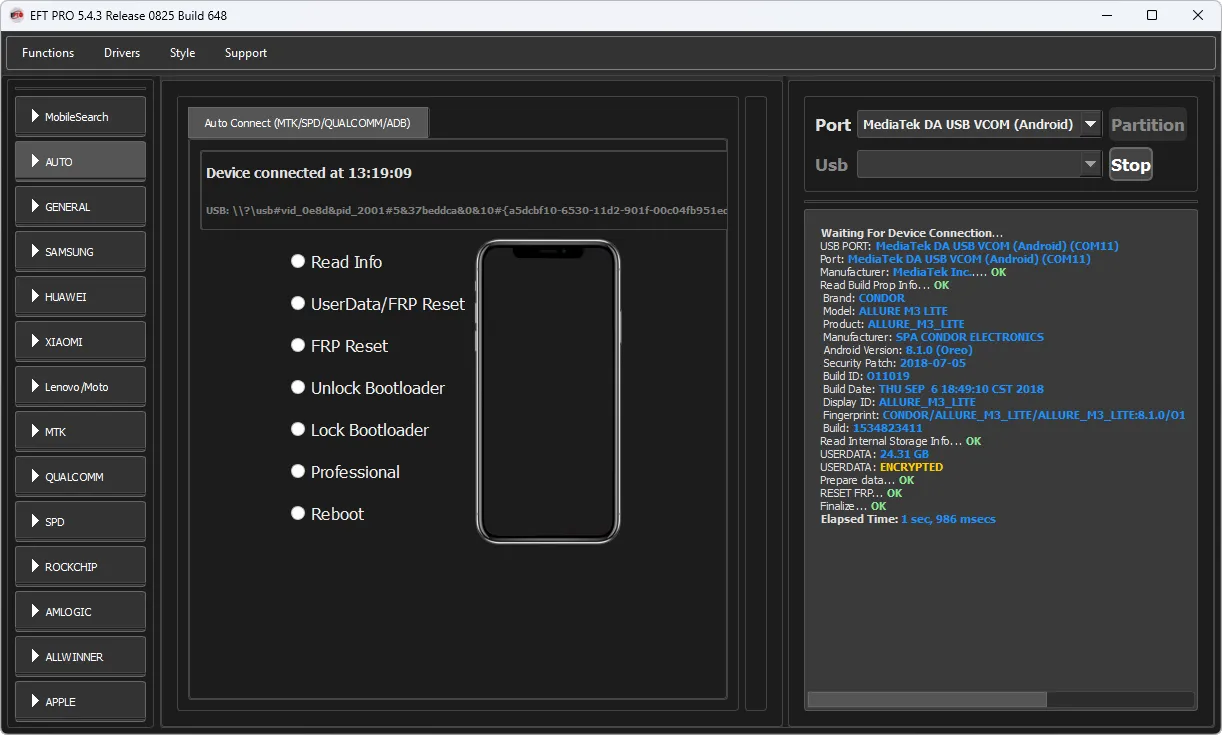Screen dimensions: 1222x735
Task: Click the iPhone device image
Action: coord(548,392)
